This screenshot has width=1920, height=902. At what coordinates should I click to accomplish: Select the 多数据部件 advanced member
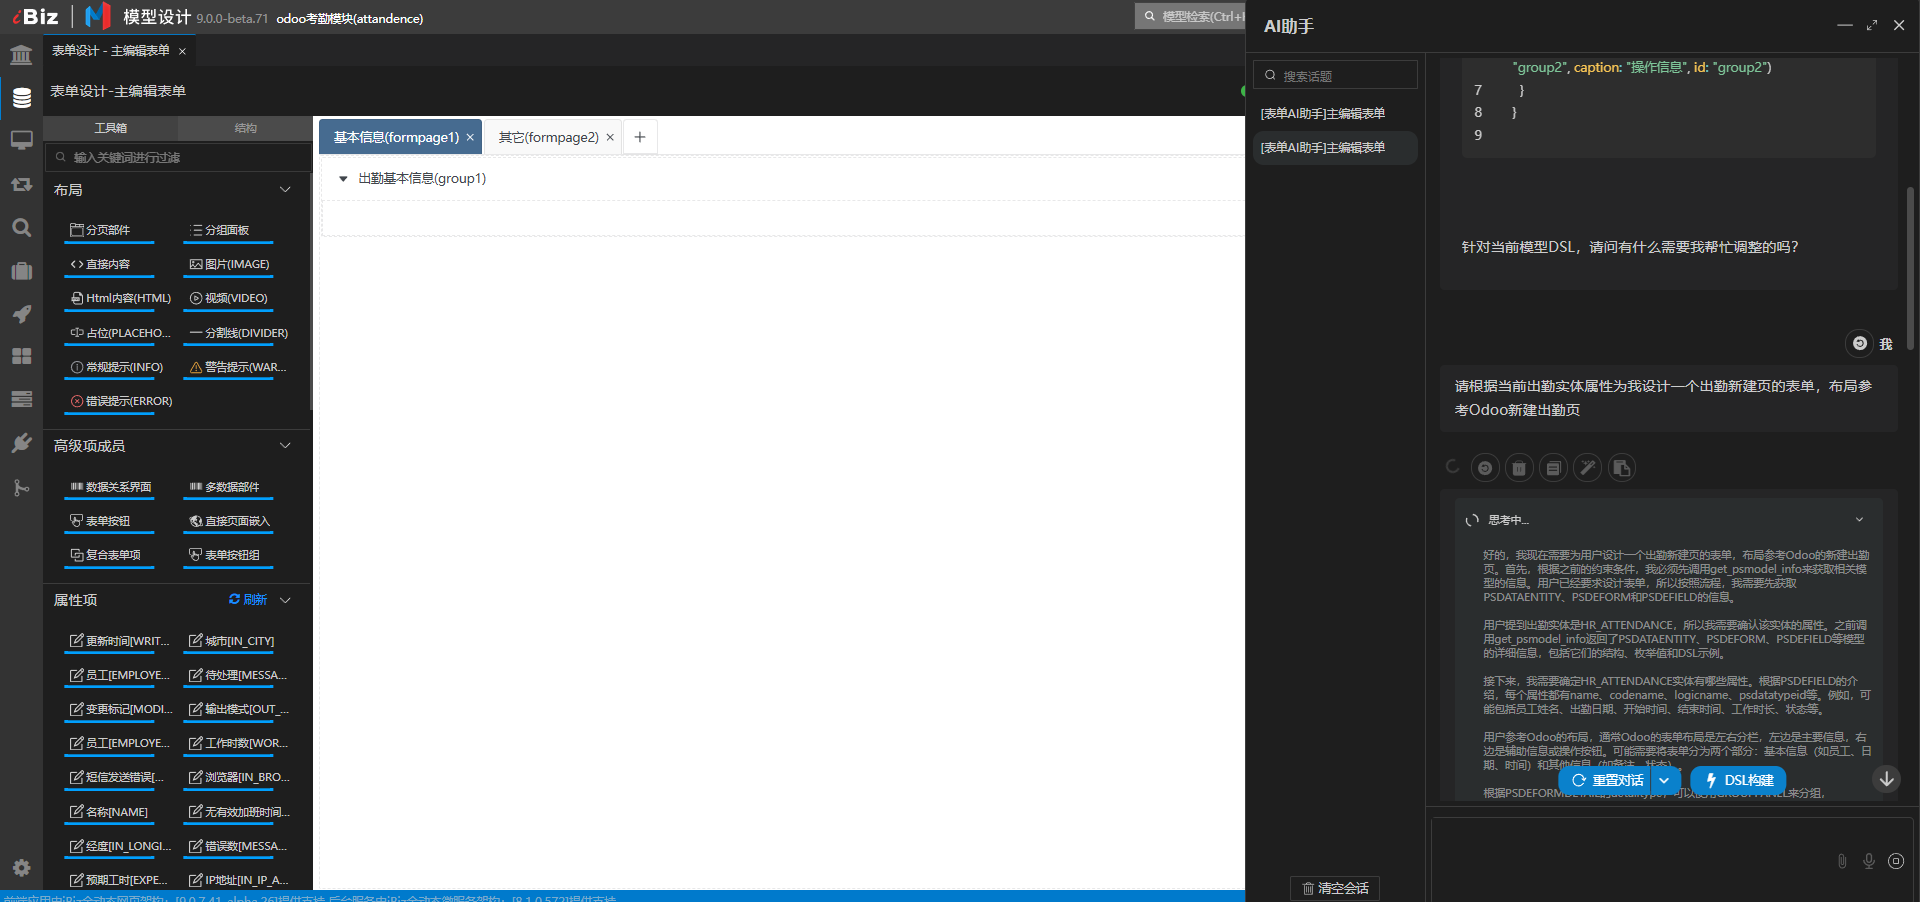pos(228,487)
